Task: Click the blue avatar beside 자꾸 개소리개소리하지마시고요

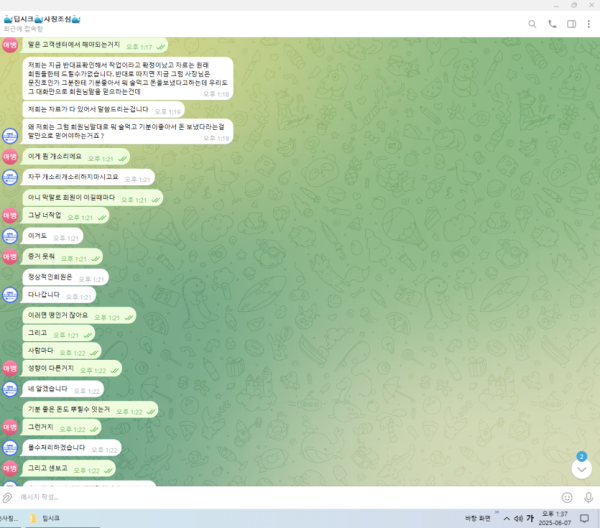Action: [10, 177]
